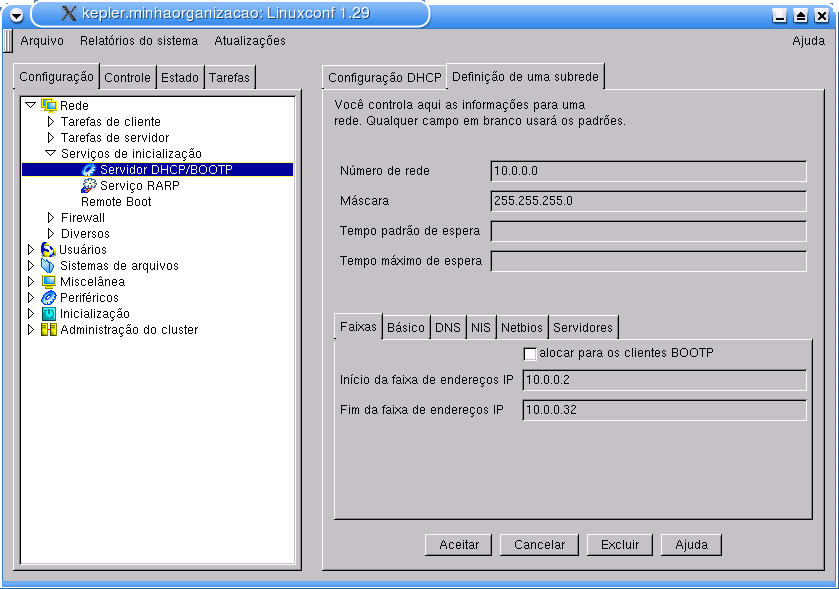The width and height of the screenshot is (839, 589).
Task: Select Tarefas de cliente tree item
Action: tap(111, 121)
